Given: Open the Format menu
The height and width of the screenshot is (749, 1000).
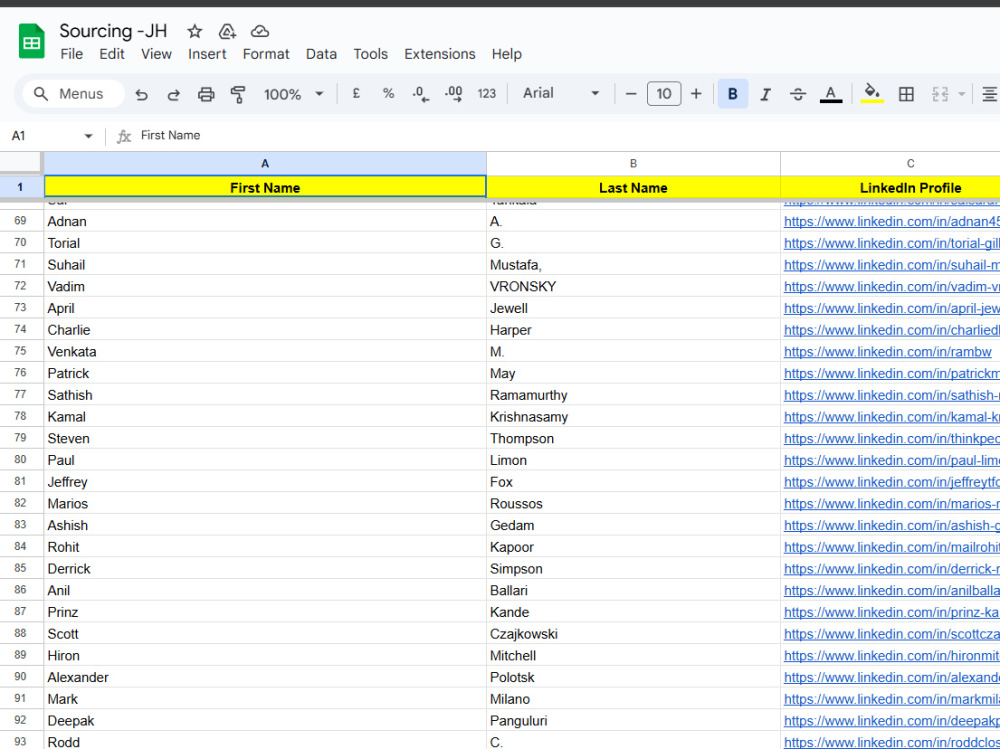Looking at the screenshot, I should point(266,54).
